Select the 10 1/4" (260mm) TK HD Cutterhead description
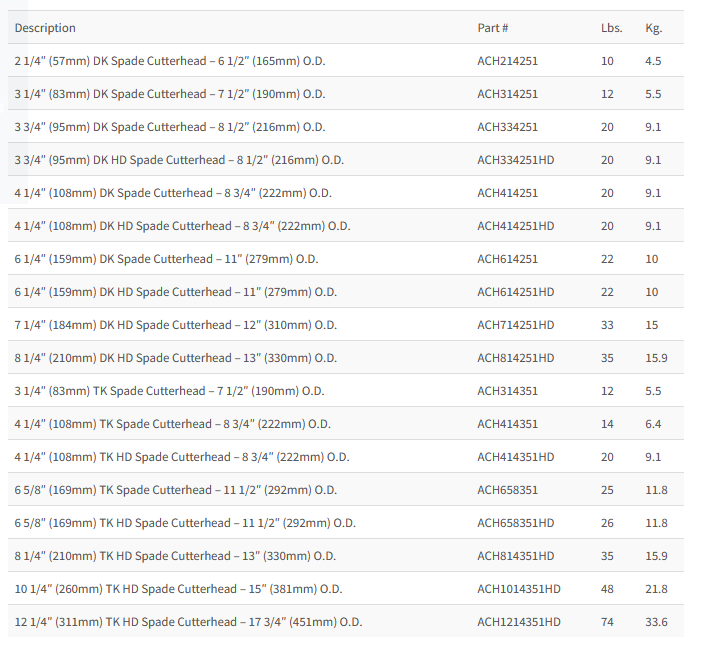Viewport: 703px width, 657px height. (x=182, y=589)
